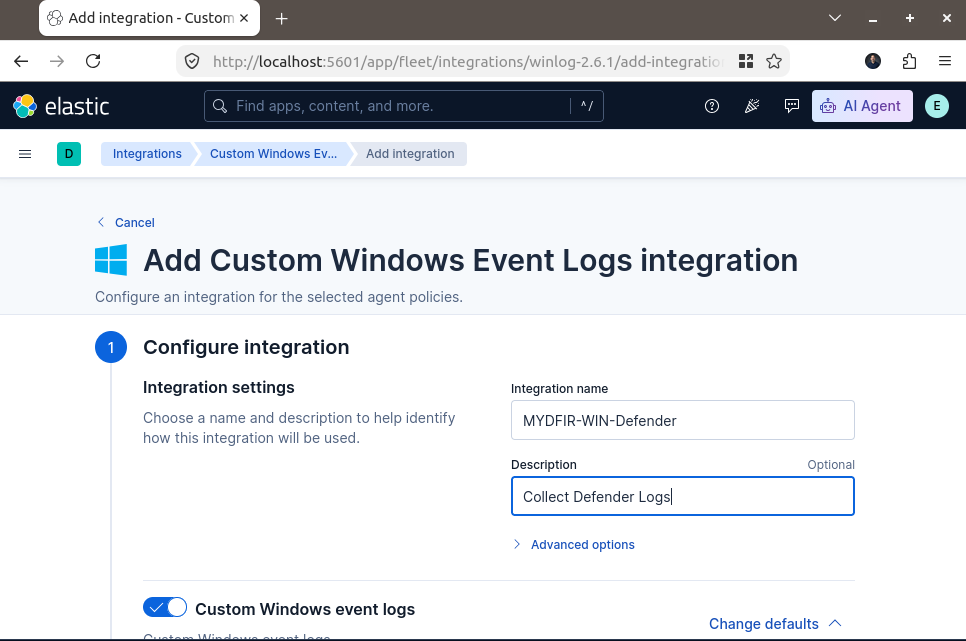Bookmark this page with the star icon
The height and width of the screenshot is (641, 966).
[x=774, y=61]
